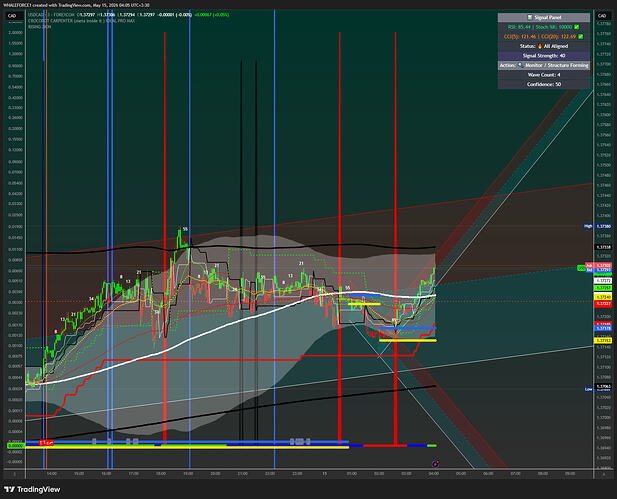Click the day 15 label on time axis
Viewport: 617px width, 499px height.
325,473
